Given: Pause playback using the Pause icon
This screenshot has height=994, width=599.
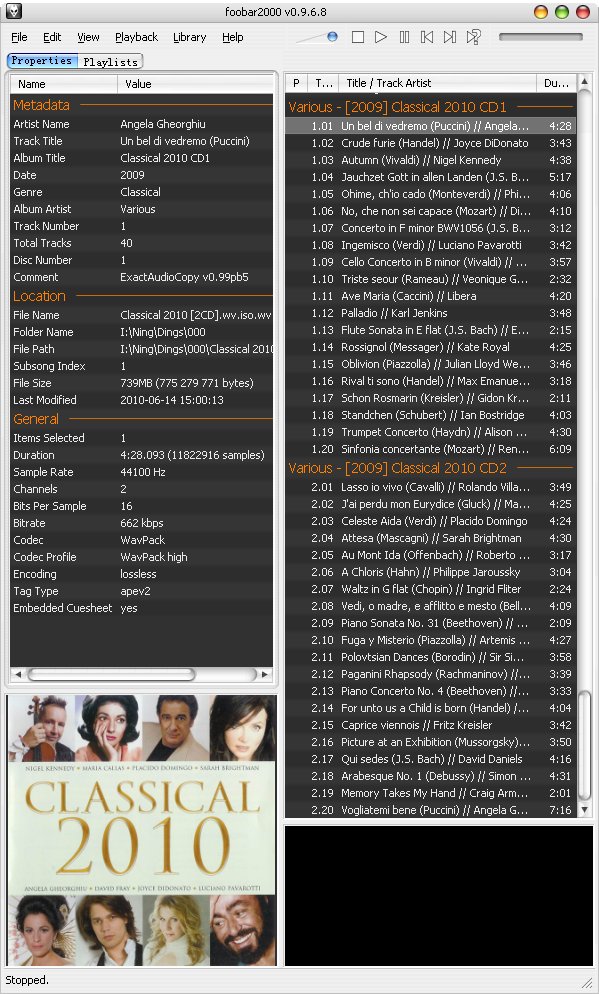Looking at the screenshot, I should coord(404,37).
